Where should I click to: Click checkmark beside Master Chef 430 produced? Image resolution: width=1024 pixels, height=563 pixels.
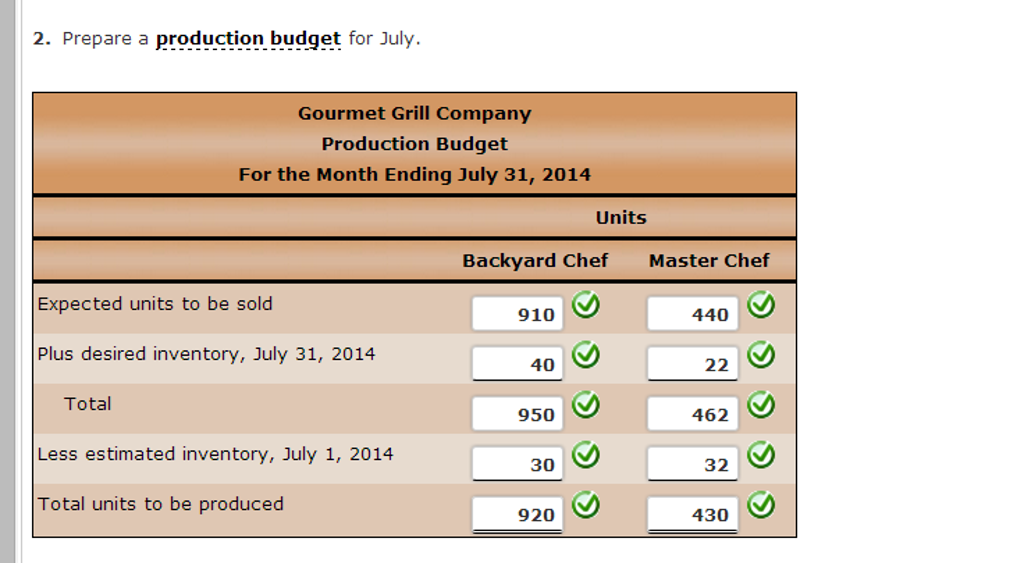pos(761,505)
